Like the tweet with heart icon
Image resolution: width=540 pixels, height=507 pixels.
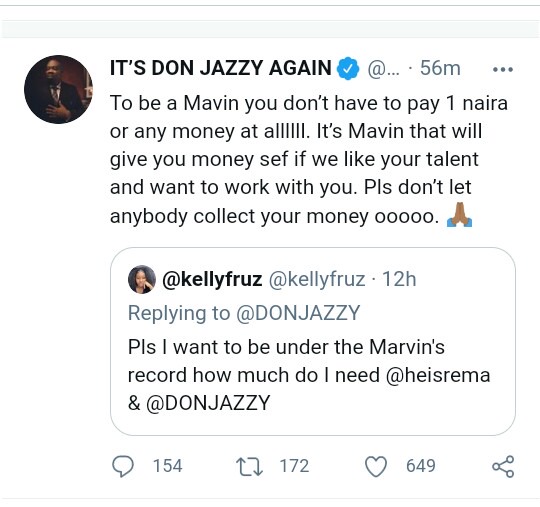pos(376,467)
